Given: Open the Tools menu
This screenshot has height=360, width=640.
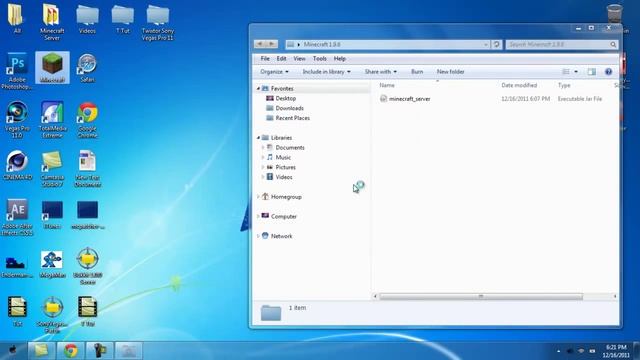Looking at the screenshot, I should click(x=320, y=59).
